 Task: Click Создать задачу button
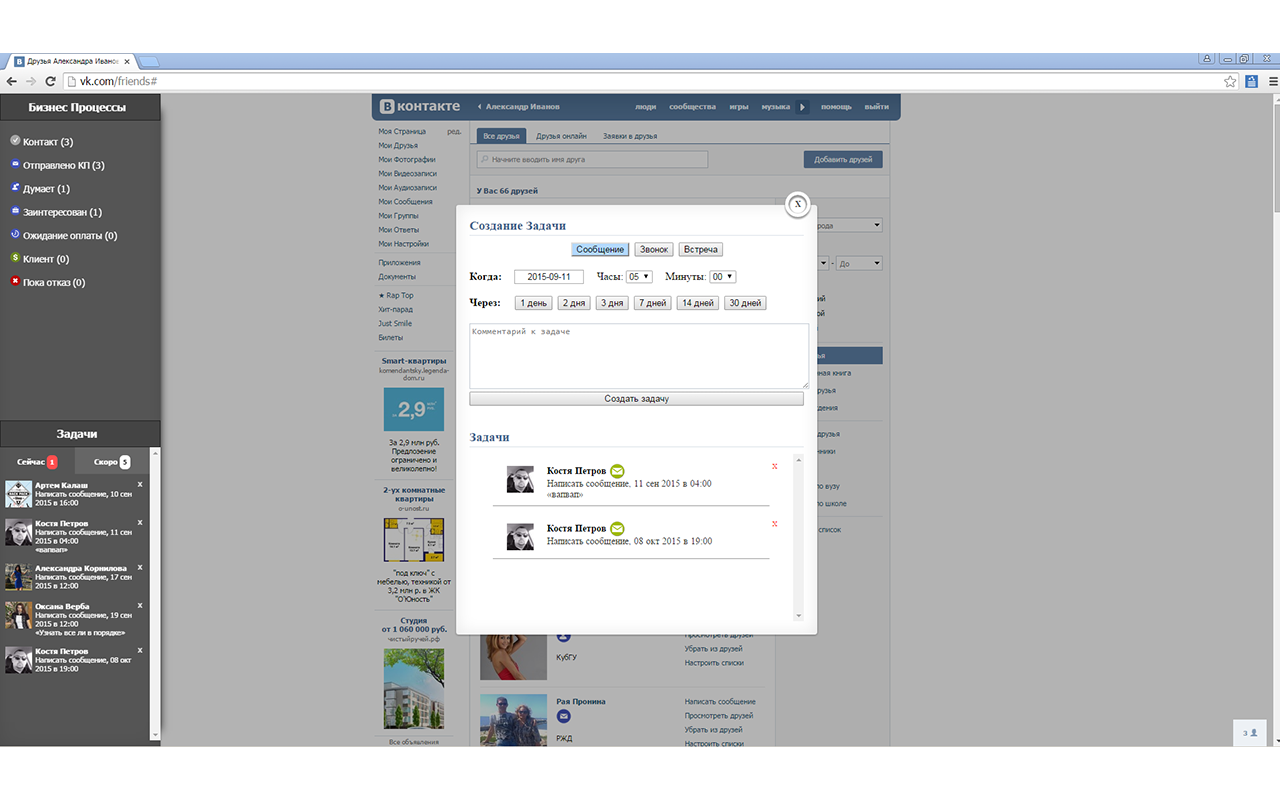636,399
